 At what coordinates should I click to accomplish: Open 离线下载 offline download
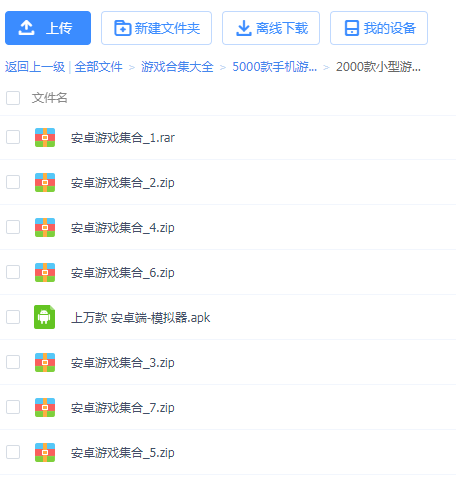(271, 28)
